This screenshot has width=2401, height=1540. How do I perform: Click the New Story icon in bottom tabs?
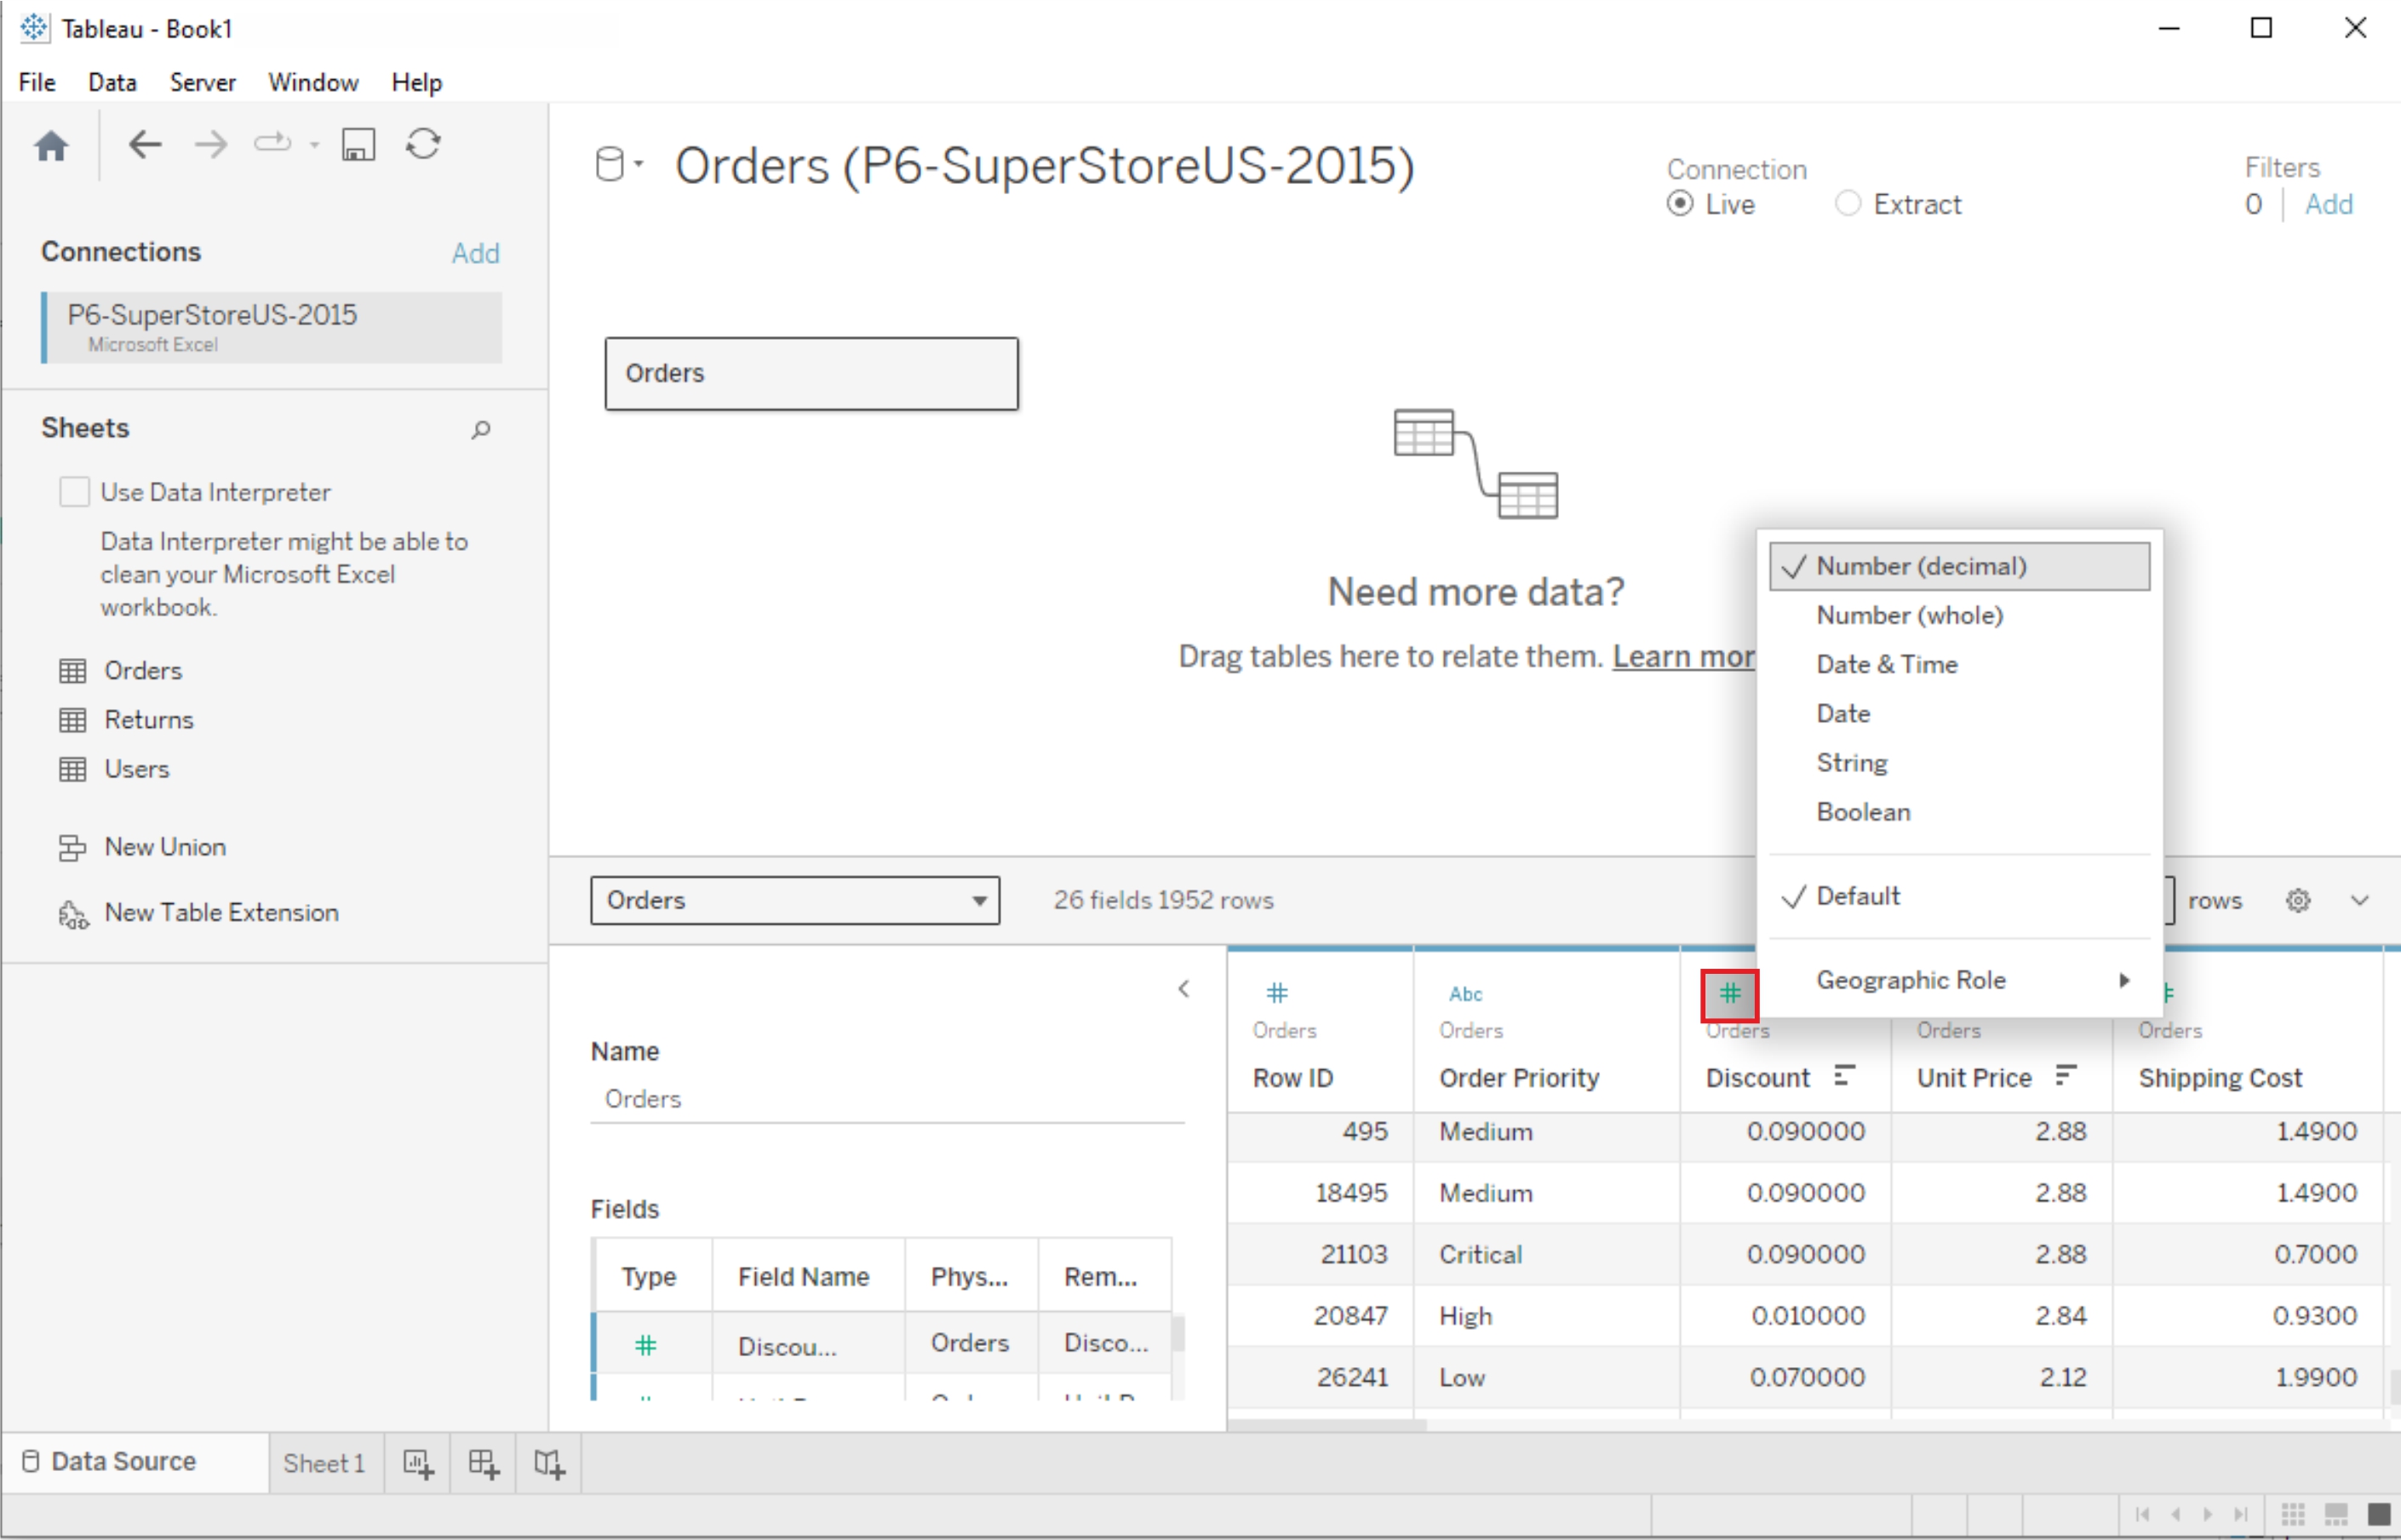point(549,1464)
